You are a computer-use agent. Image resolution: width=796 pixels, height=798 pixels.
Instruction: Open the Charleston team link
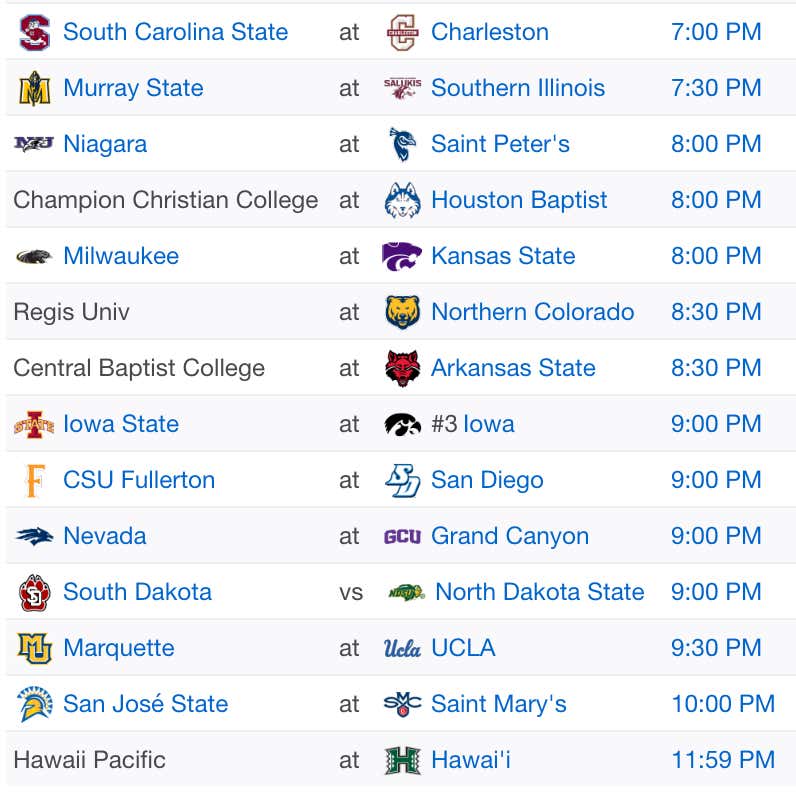pos(490,32)
